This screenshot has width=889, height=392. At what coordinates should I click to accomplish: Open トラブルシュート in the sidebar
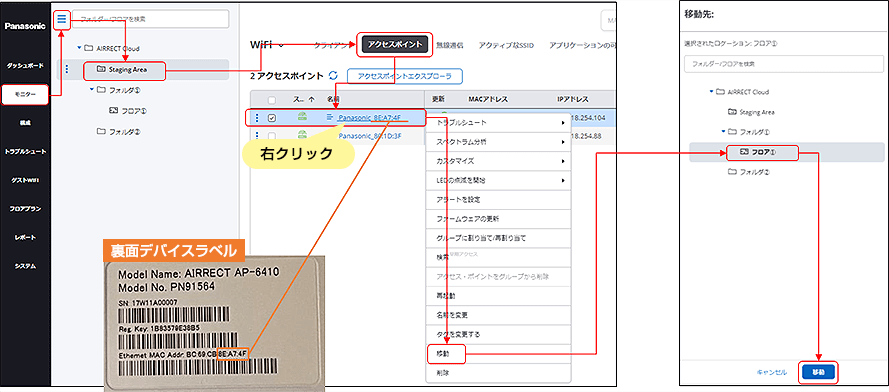25,152
